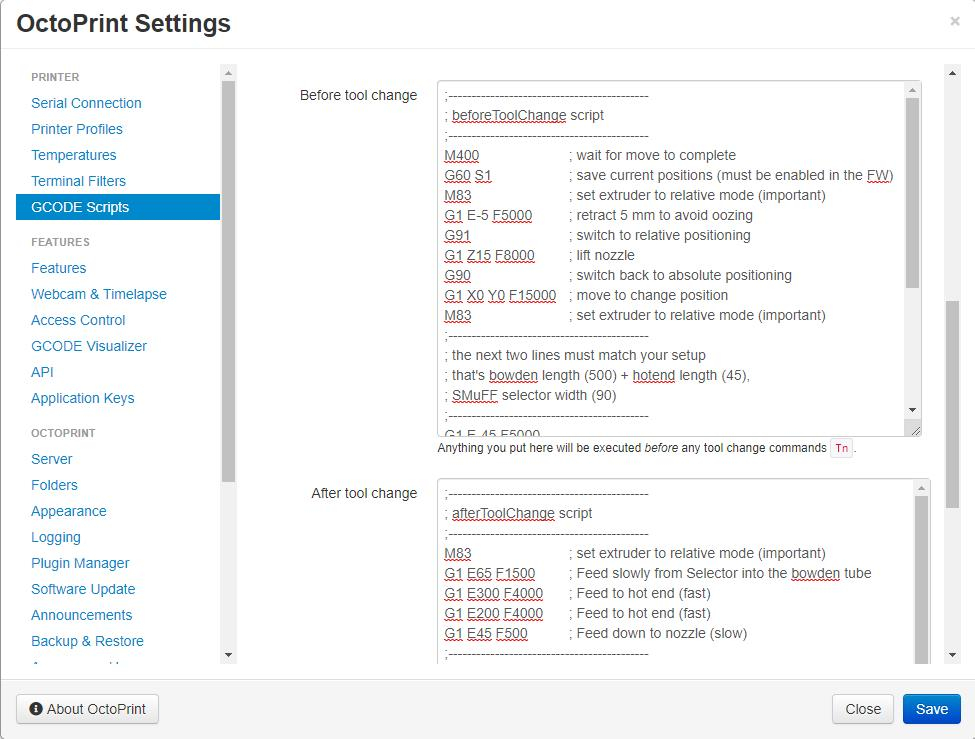Click the 'M400' command line
The image size is (975, 739).
tap(461, 156)
